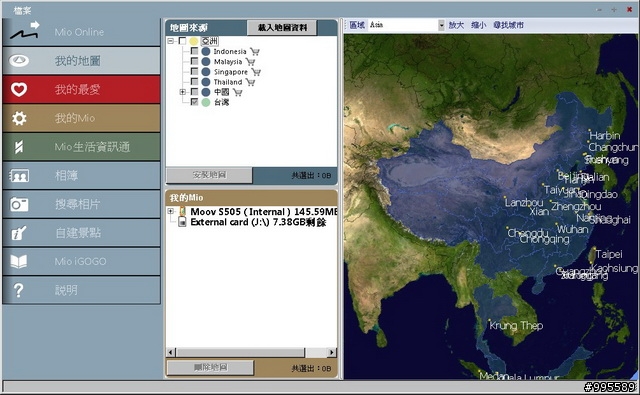Select the 地圖來源 tab
The width and height of the screenshot is (640, 395).
click(189, 28)
